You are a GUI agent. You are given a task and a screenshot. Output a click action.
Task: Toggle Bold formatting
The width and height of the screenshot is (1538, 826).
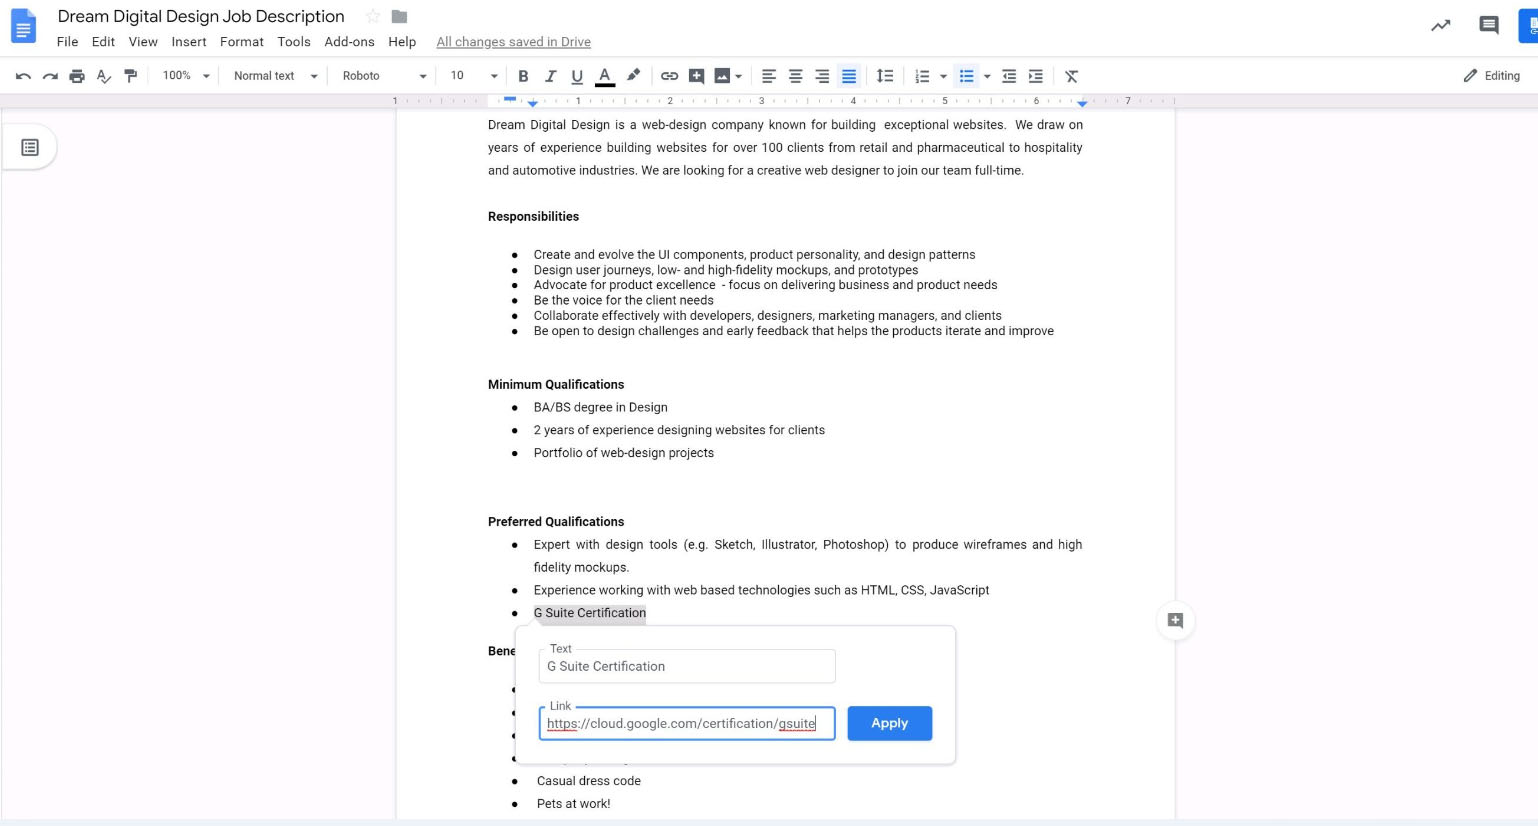(523, 76)
